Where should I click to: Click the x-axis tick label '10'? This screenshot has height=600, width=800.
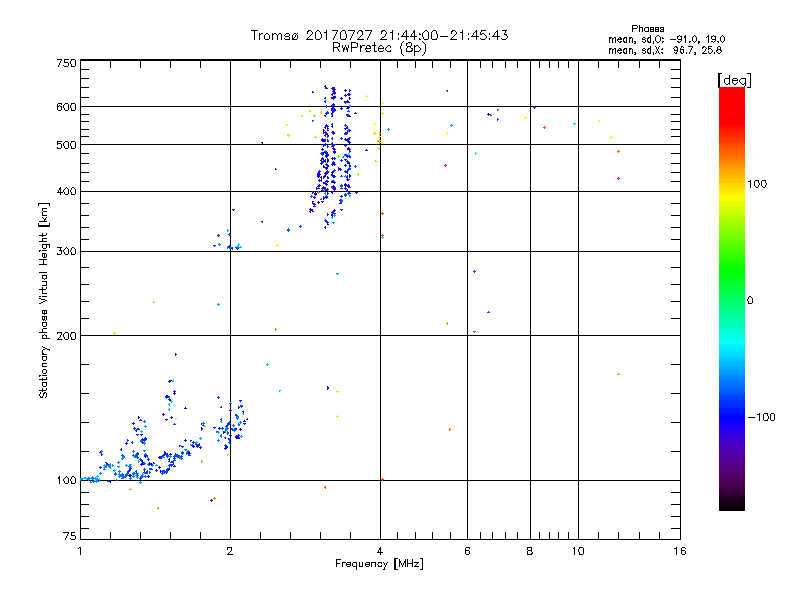pos(578,551)
